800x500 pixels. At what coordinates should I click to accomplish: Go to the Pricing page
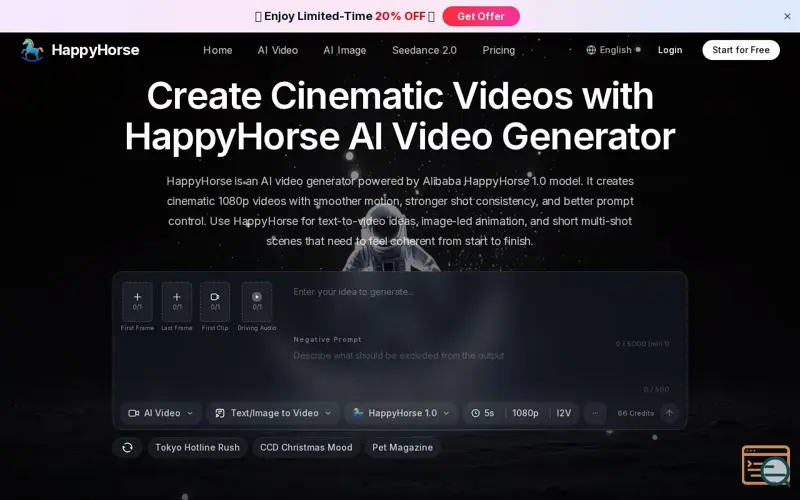click(498, 50)
